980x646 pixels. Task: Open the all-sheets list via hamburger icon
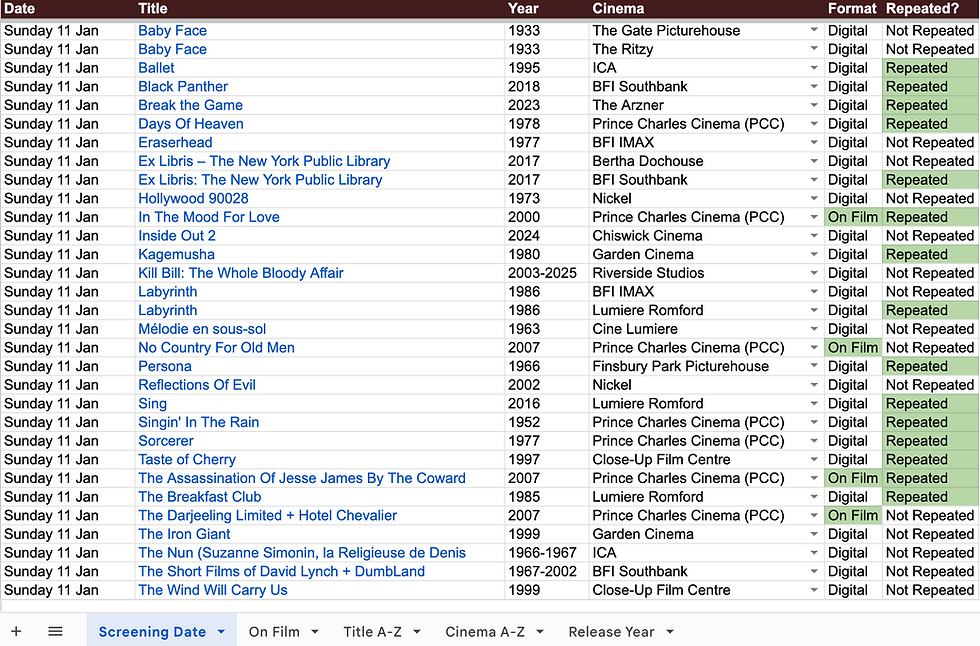pyautogui.click(x=55, y=631)
